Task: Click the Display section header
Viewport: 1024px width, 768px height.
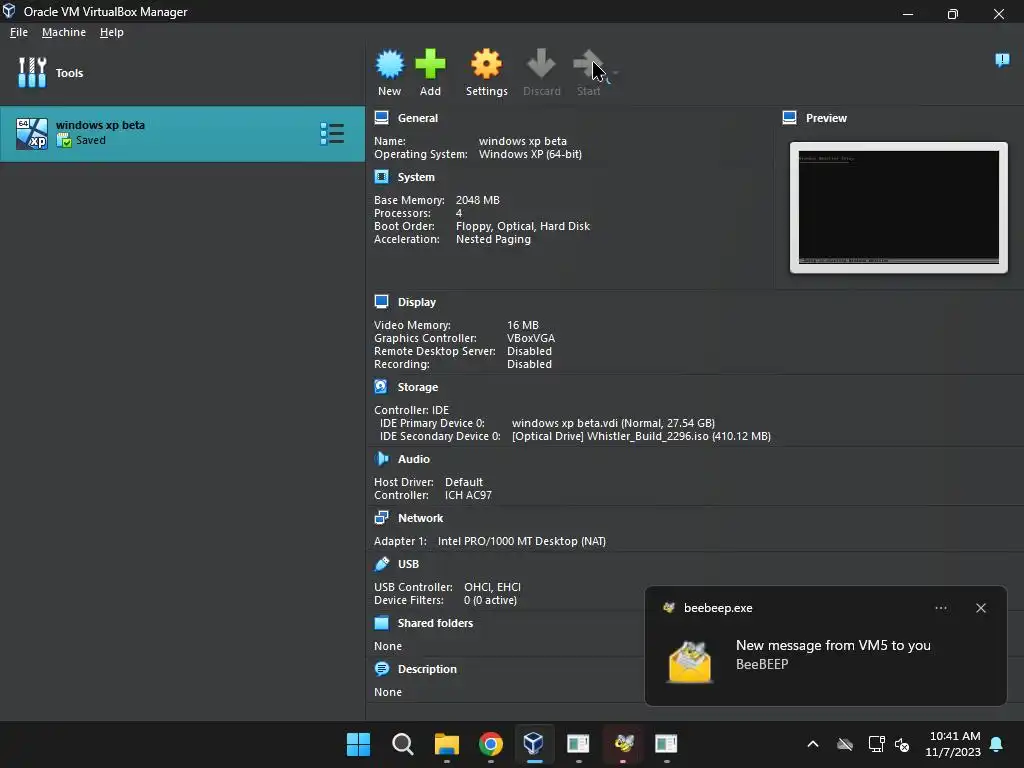Action: [x=417, y=302]
